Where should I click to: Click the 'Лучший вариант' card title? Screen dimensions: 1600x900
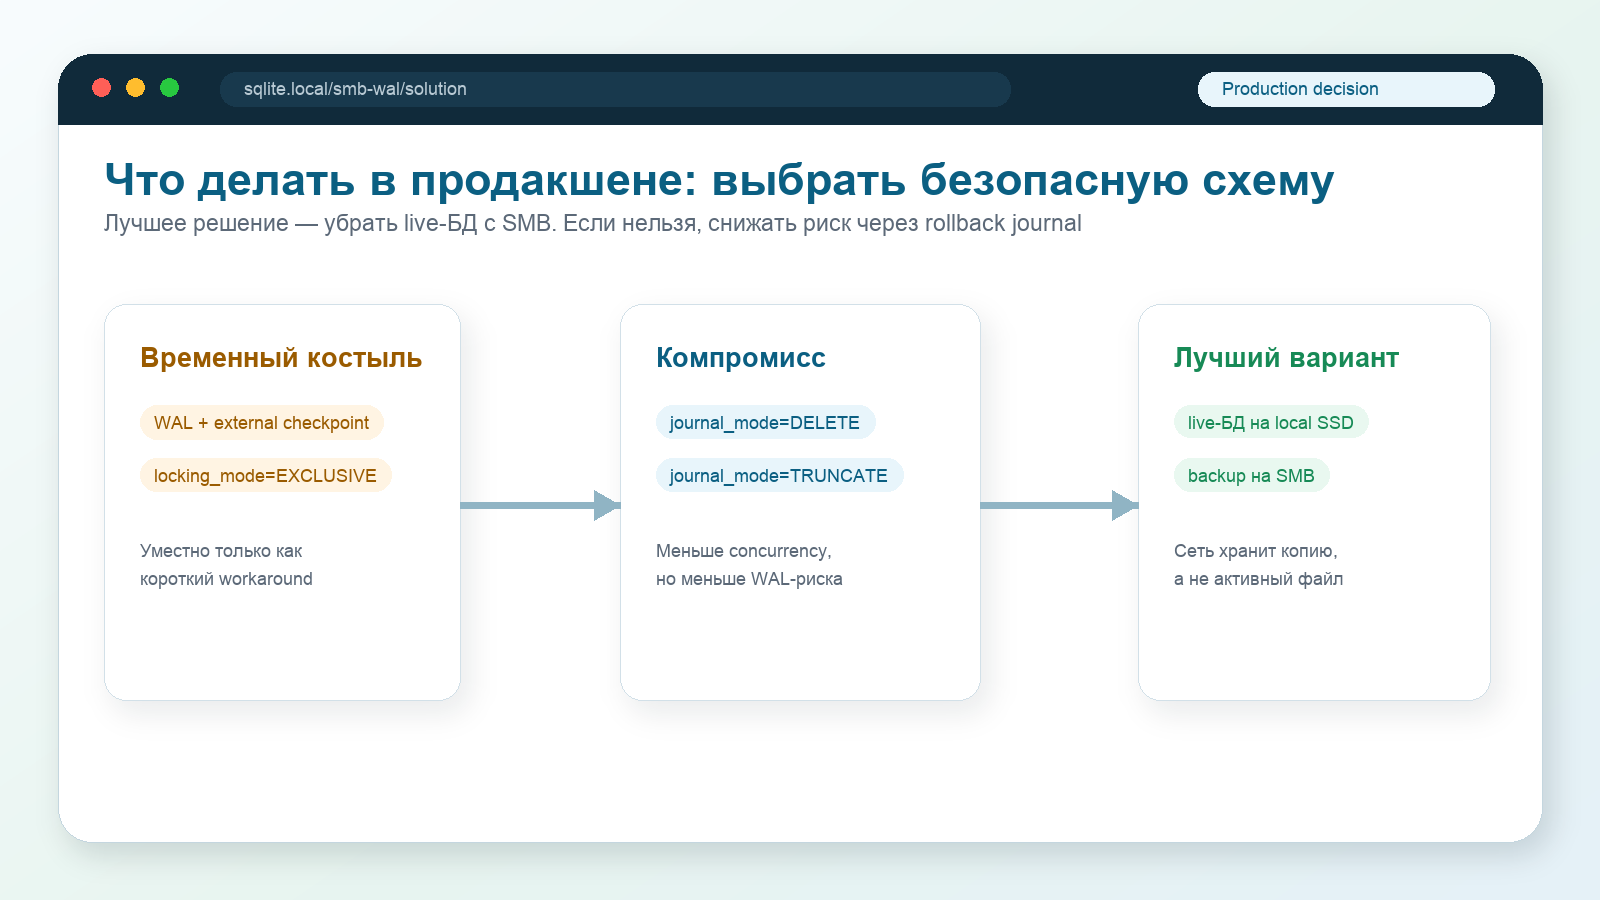[1286, 358]
